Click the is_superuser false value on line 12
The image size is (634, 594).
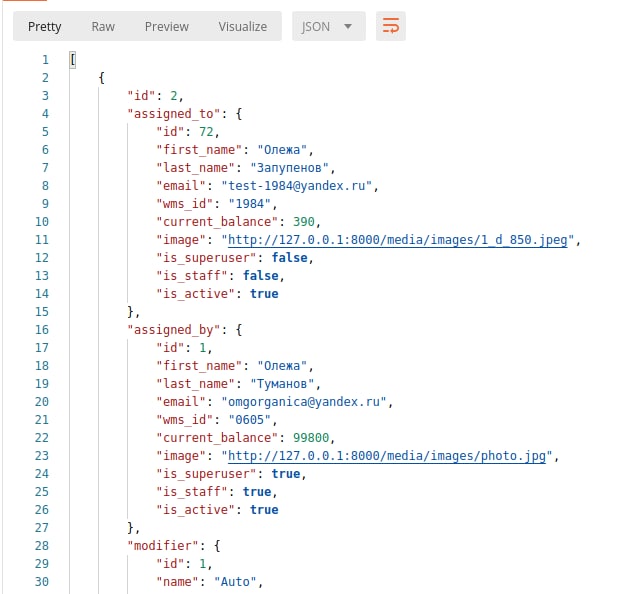tap(290, 258)
